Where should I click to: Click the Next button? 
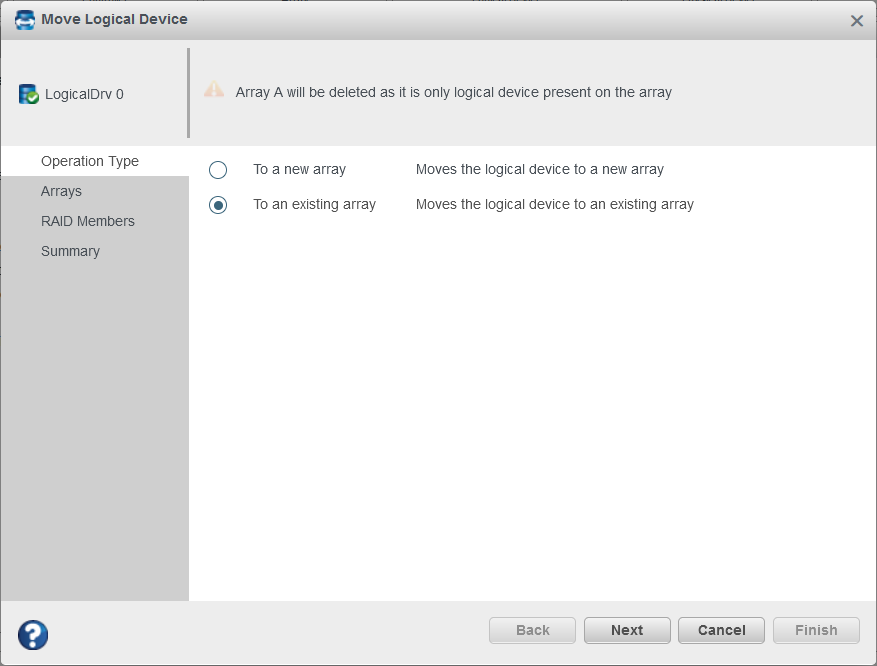coord(626,630)
